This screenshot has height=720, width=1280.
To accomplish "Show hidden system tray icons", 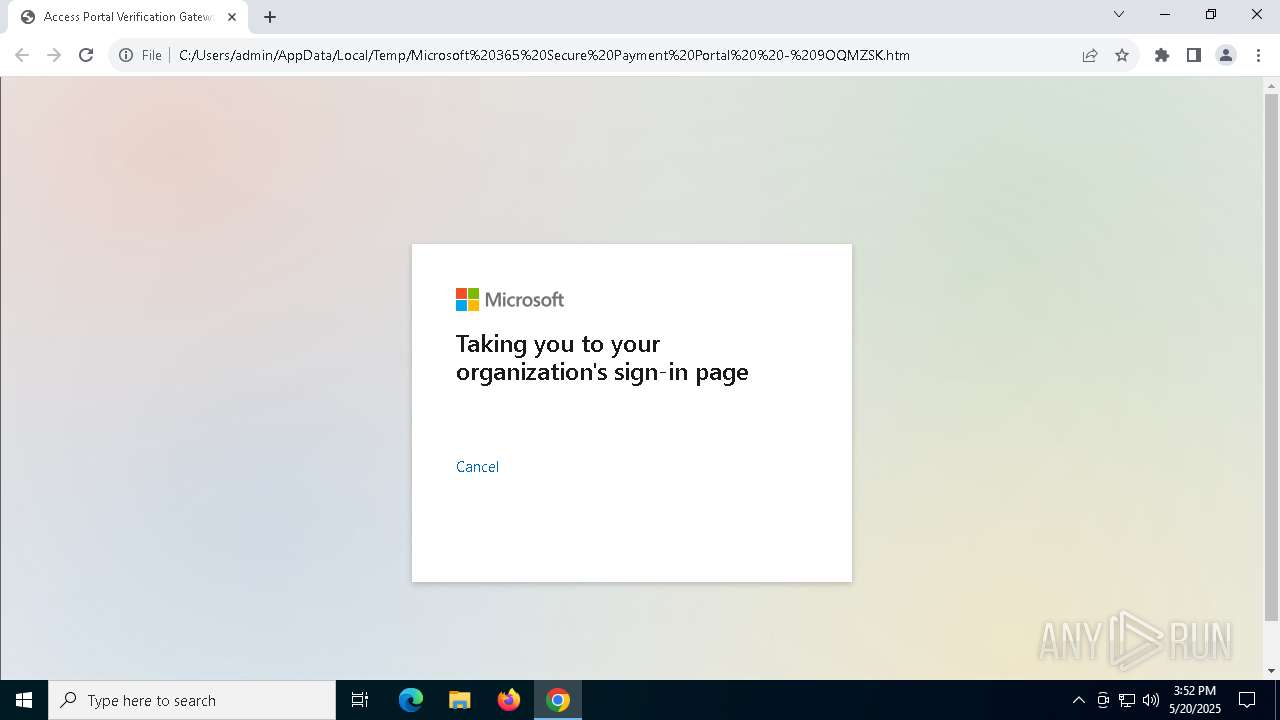I will tap(1078, 700).
